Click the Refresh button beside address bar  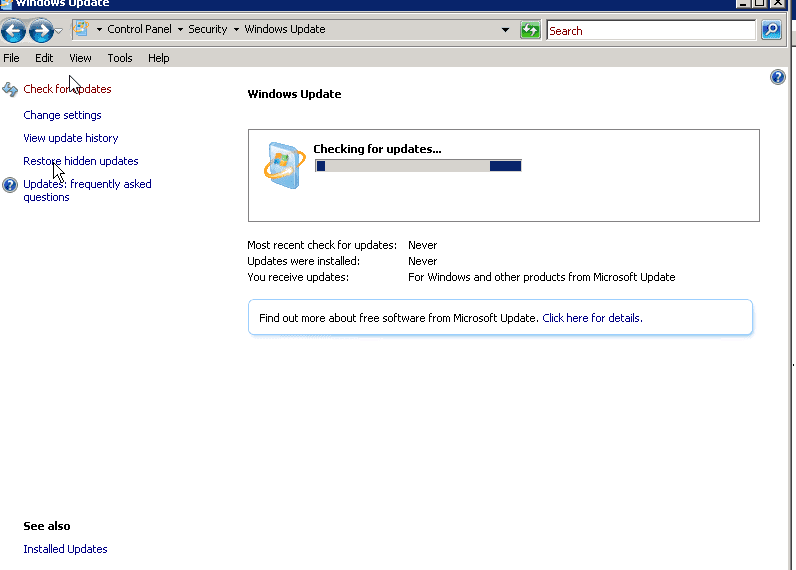pyautogui.click(x=530, y=30)
